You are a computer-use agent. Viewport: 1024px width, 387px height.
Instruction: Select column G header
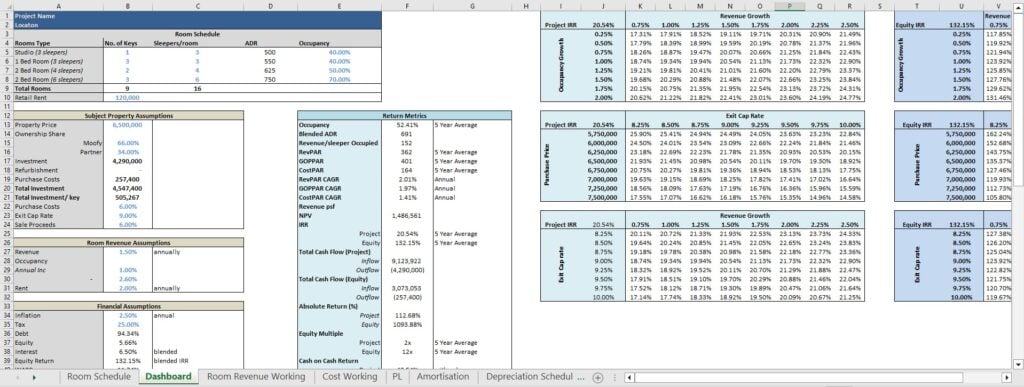coord(472,6)
